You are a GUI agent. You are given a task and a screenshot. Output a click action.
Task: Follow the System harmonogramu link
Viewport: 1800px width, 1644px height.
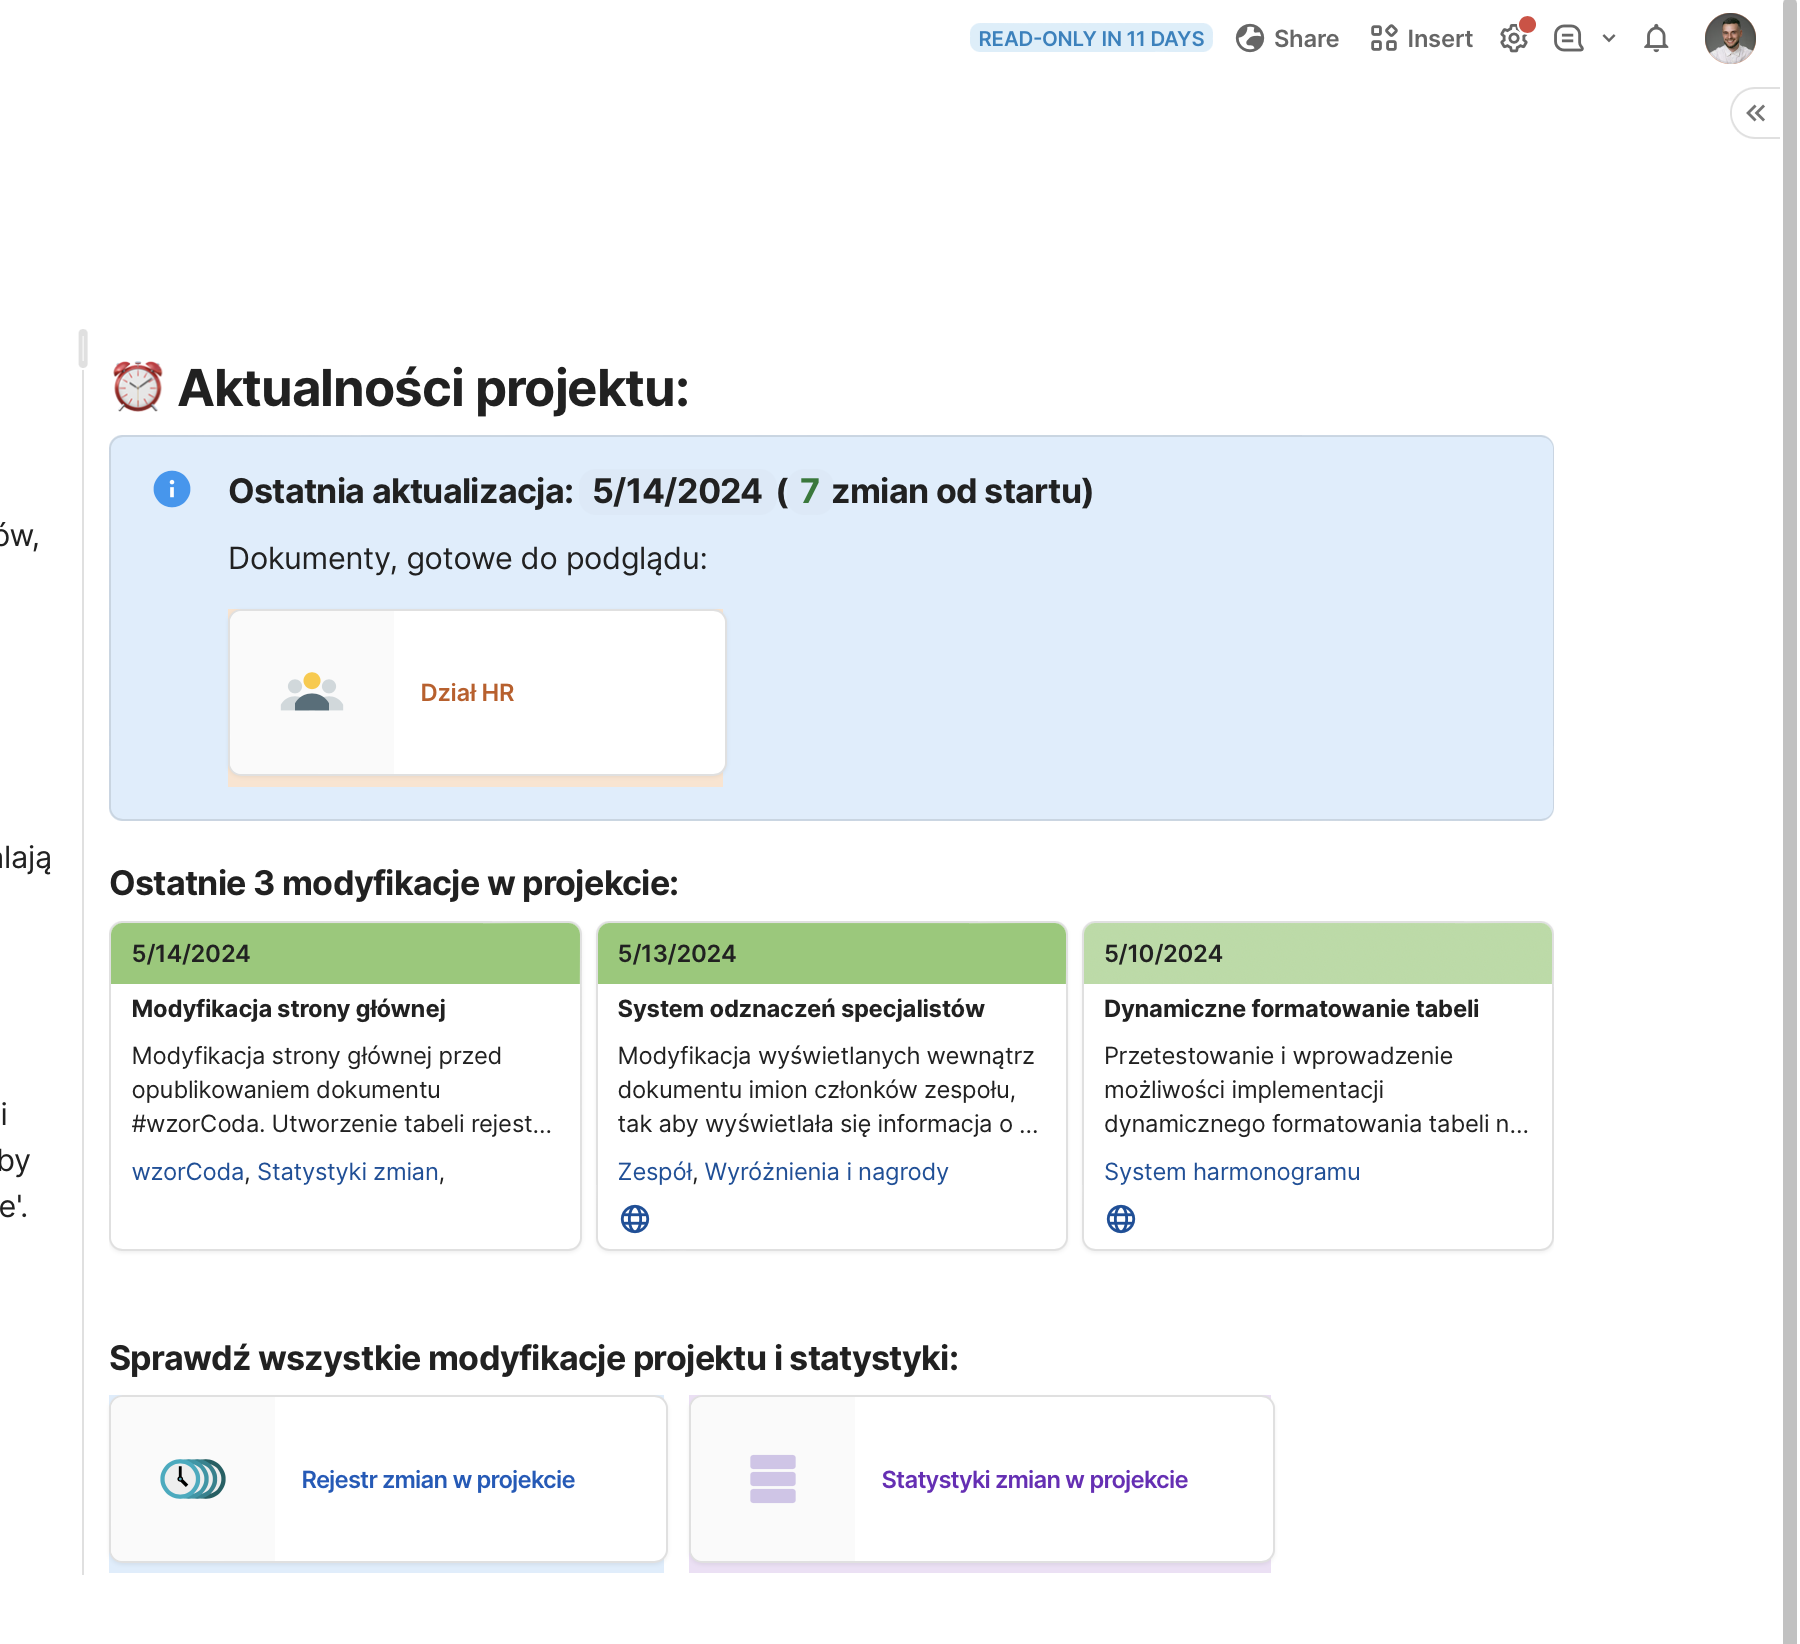point(1232,1172)
